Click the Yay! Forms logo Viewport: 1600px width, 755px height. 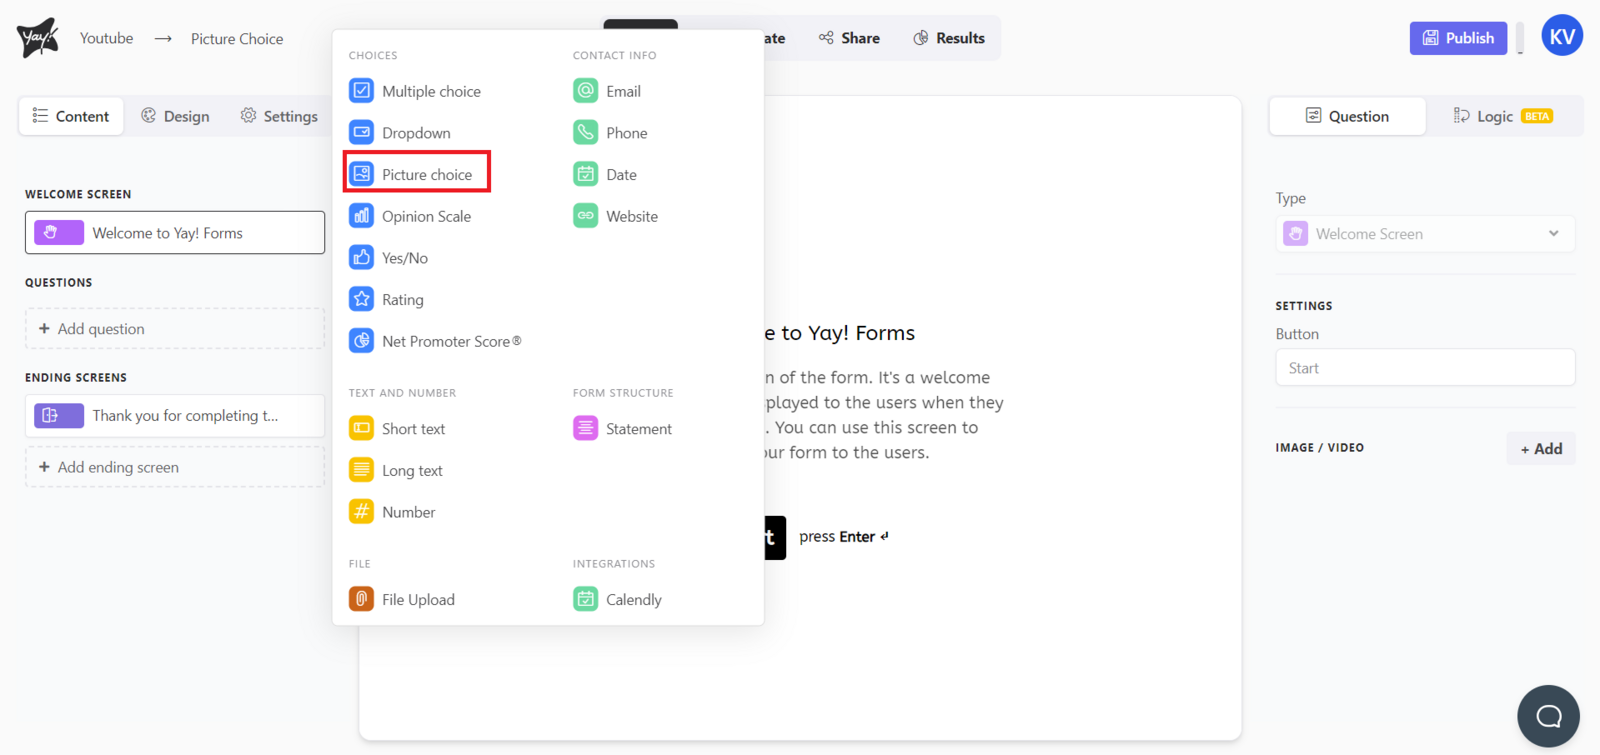click(38, 38)
